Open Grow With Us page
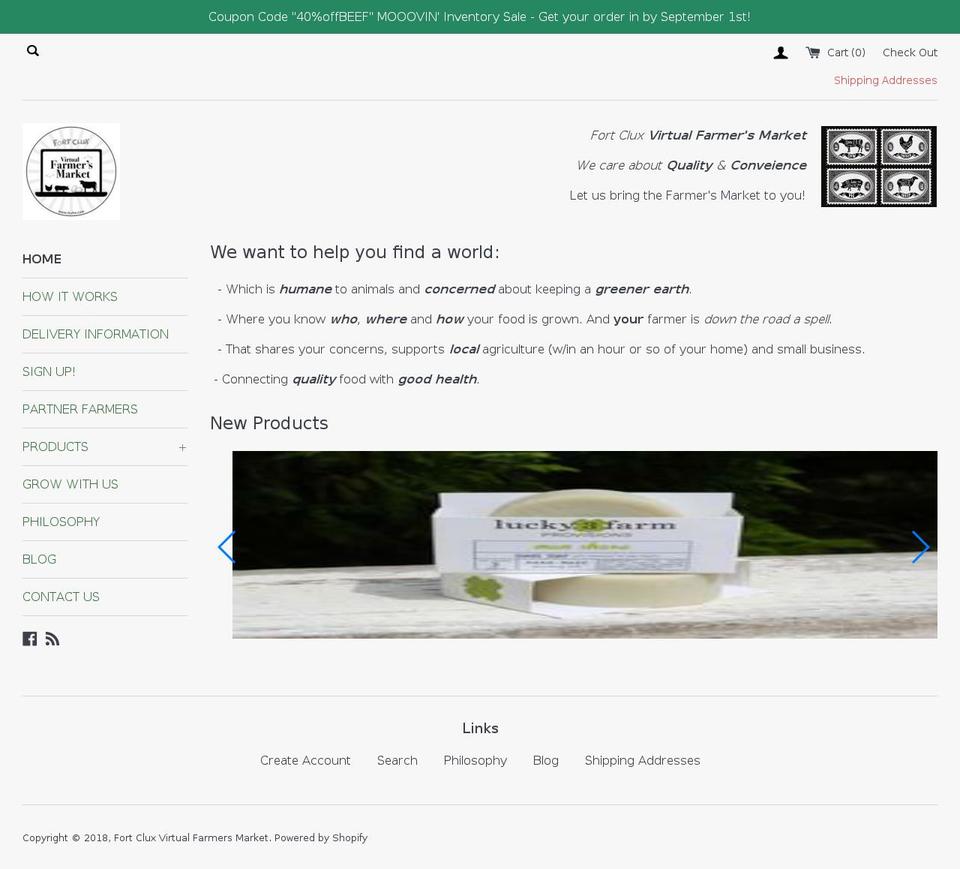The width and height of the screenshot is (960, 869). coord(70,484)
